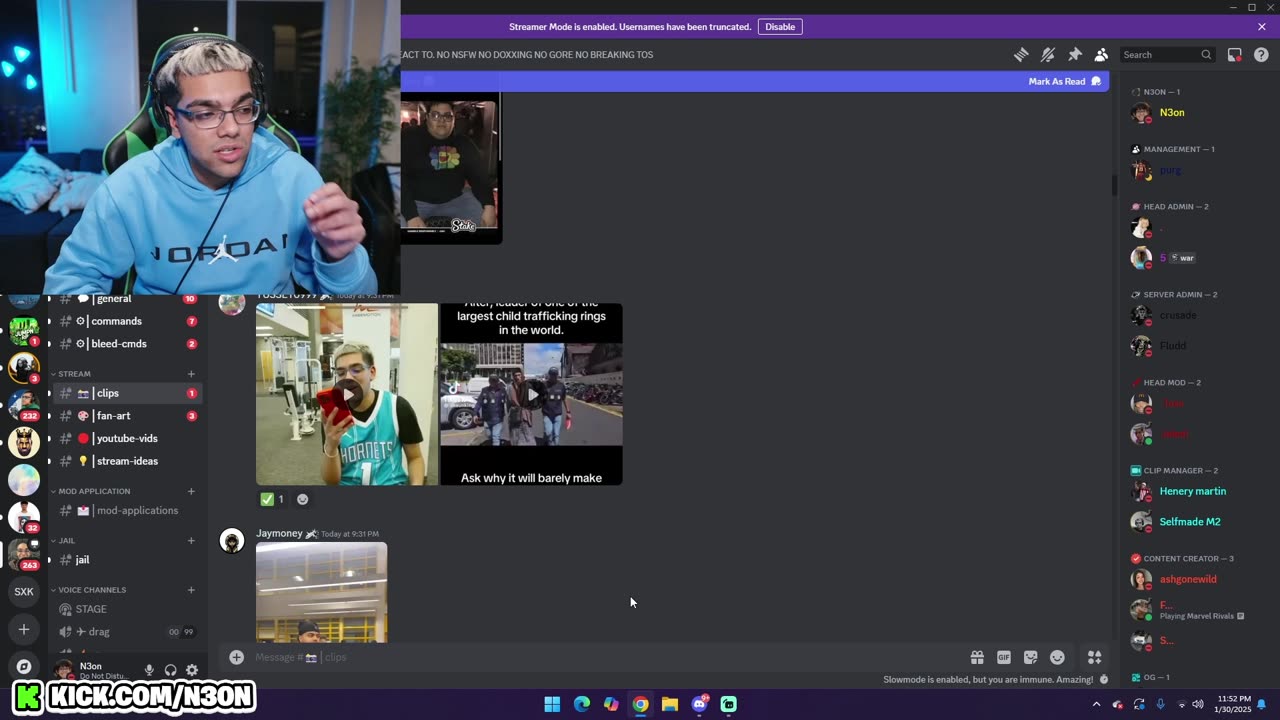Collapse the JAIL category
The height and width of the screenshot is (720, 1280).
pos(66,541)
